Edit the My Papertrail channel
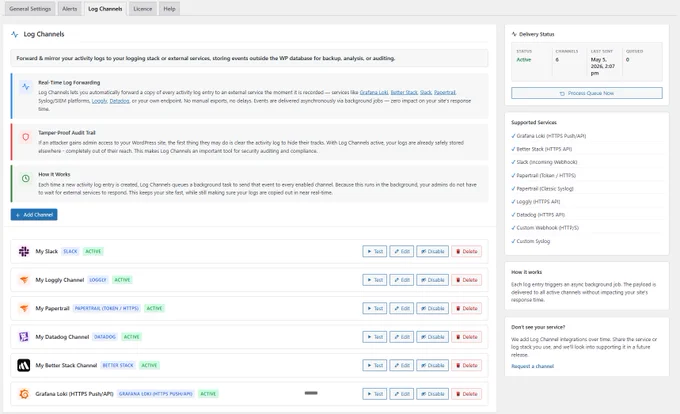 click(402, 308)
